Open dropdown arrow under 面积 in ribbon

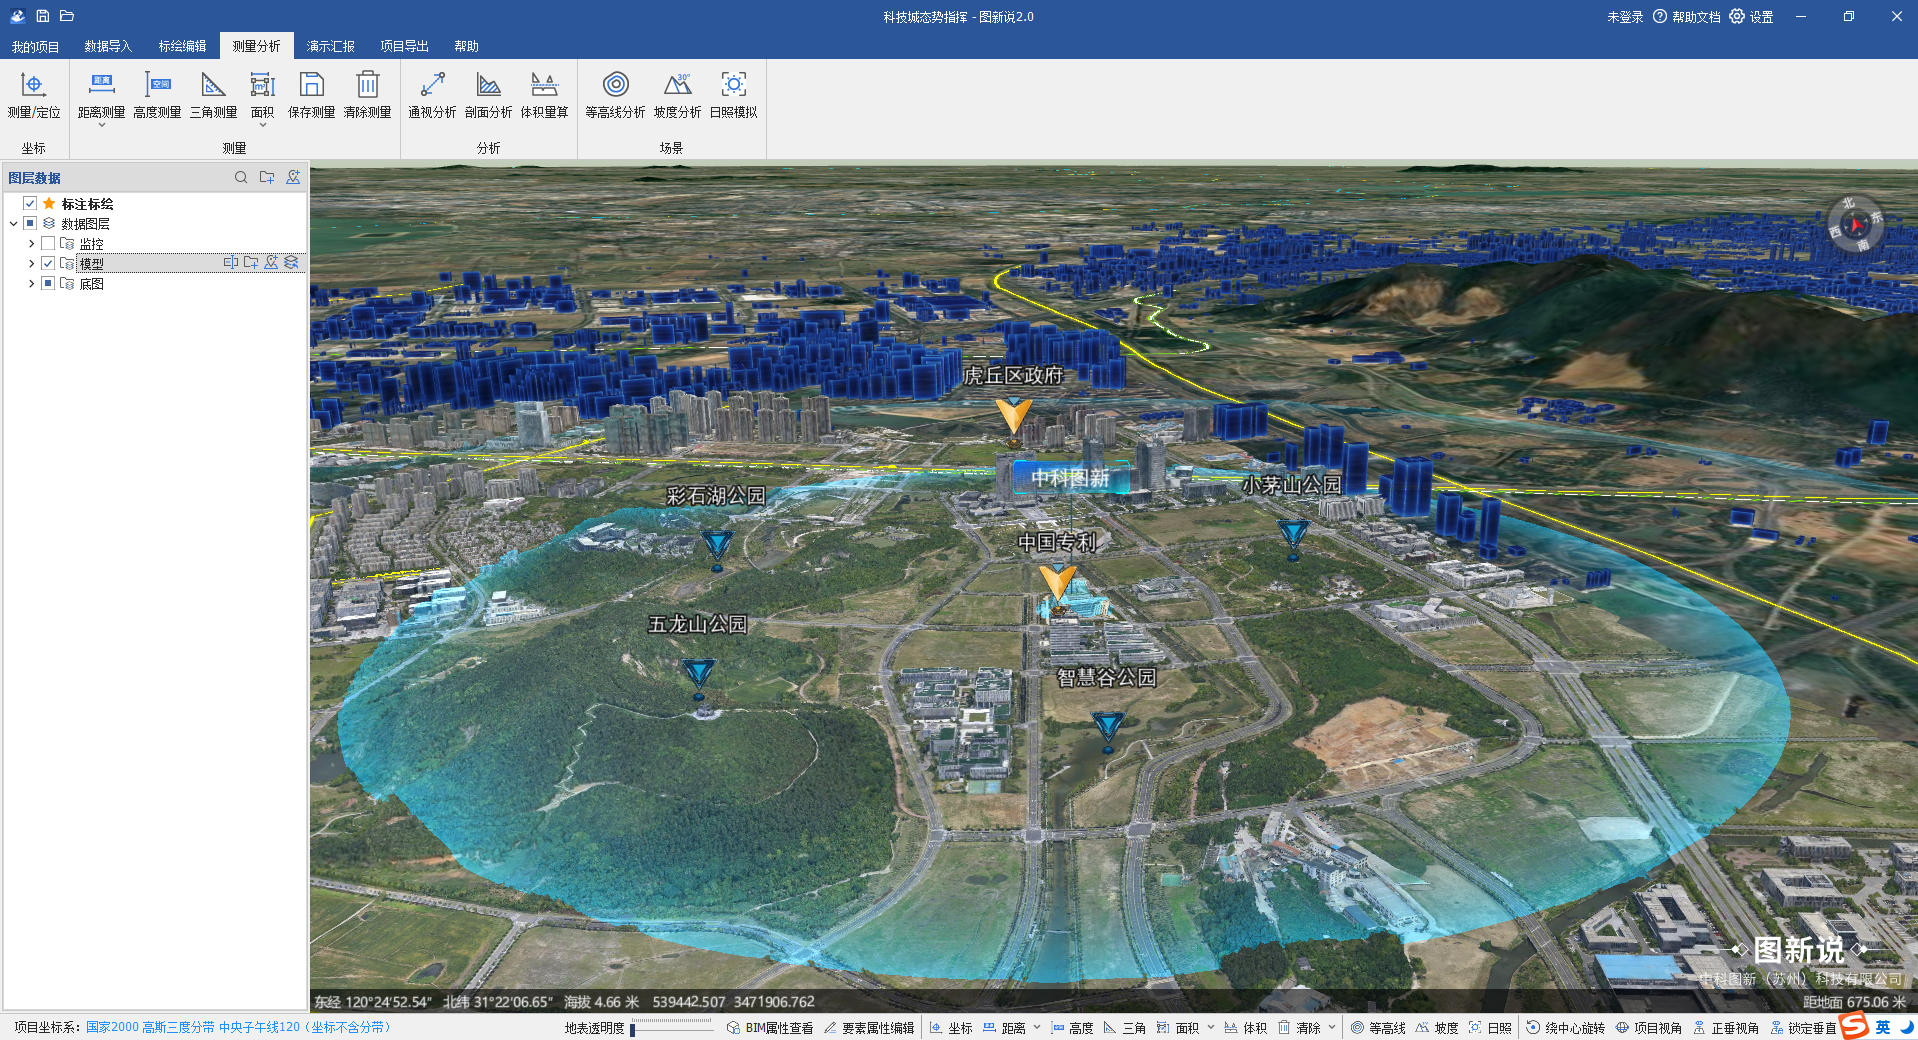(262, 125)
